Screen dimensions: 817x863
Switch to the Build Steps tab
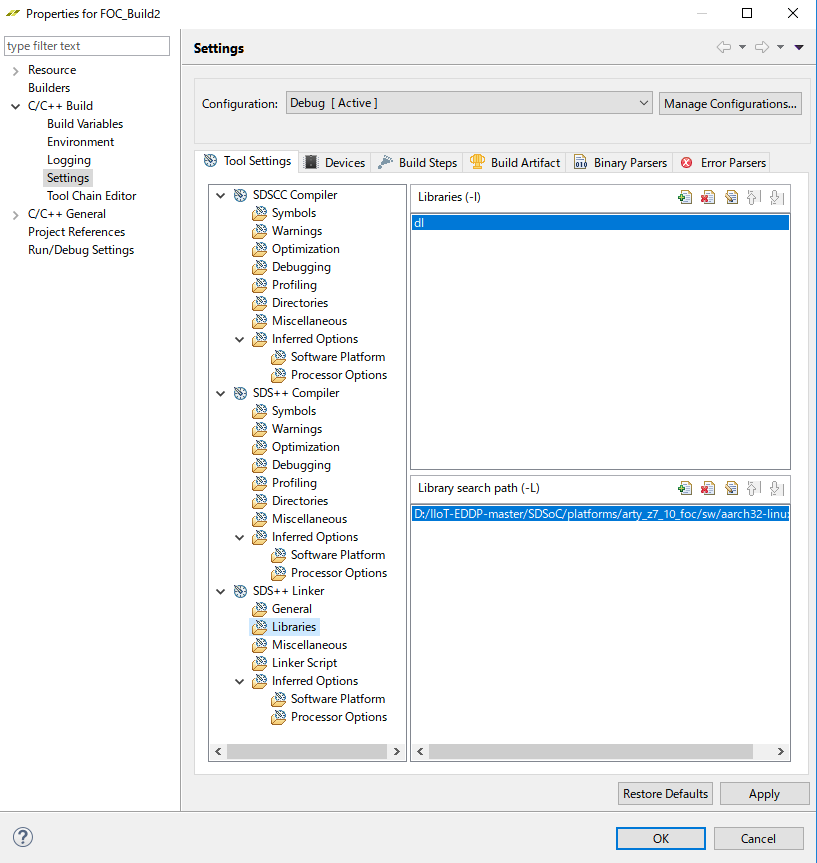417,163
